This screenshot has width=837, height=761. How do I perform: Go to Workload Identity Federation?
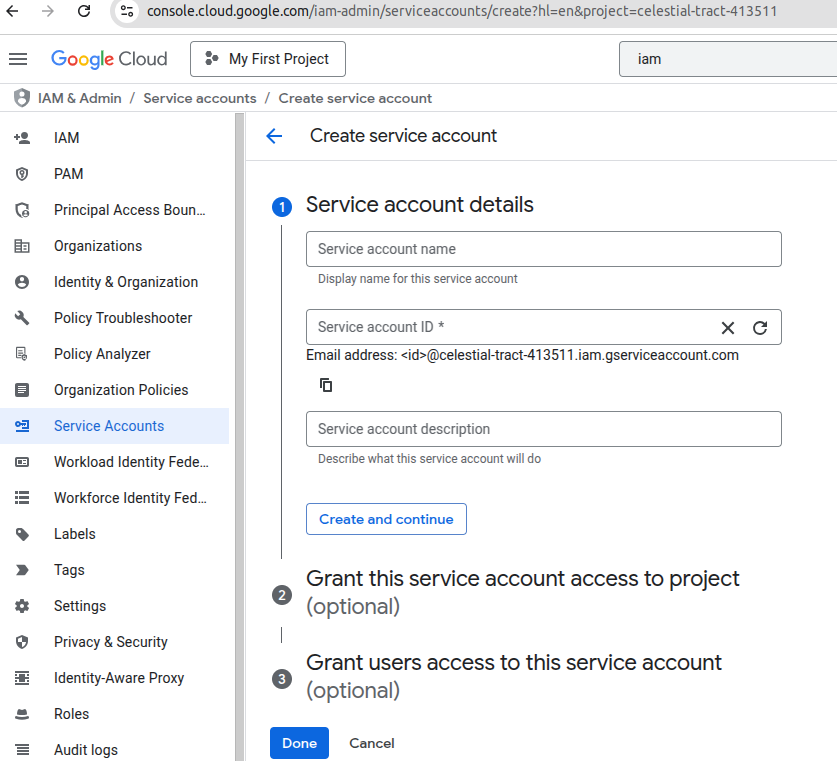[131, 462]
